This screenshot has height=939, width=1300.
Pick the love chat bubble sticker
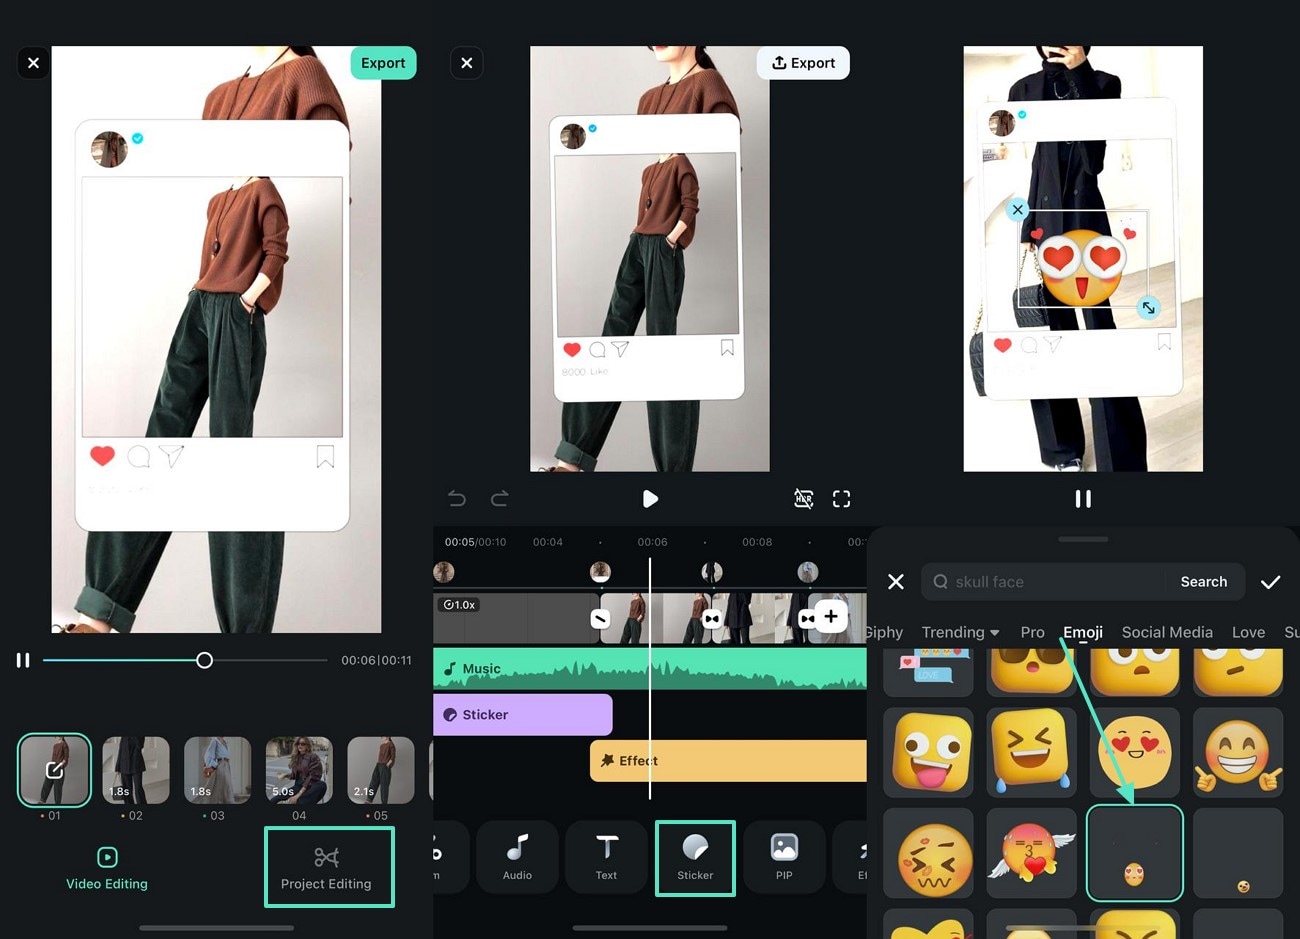[x=929, y=672]
